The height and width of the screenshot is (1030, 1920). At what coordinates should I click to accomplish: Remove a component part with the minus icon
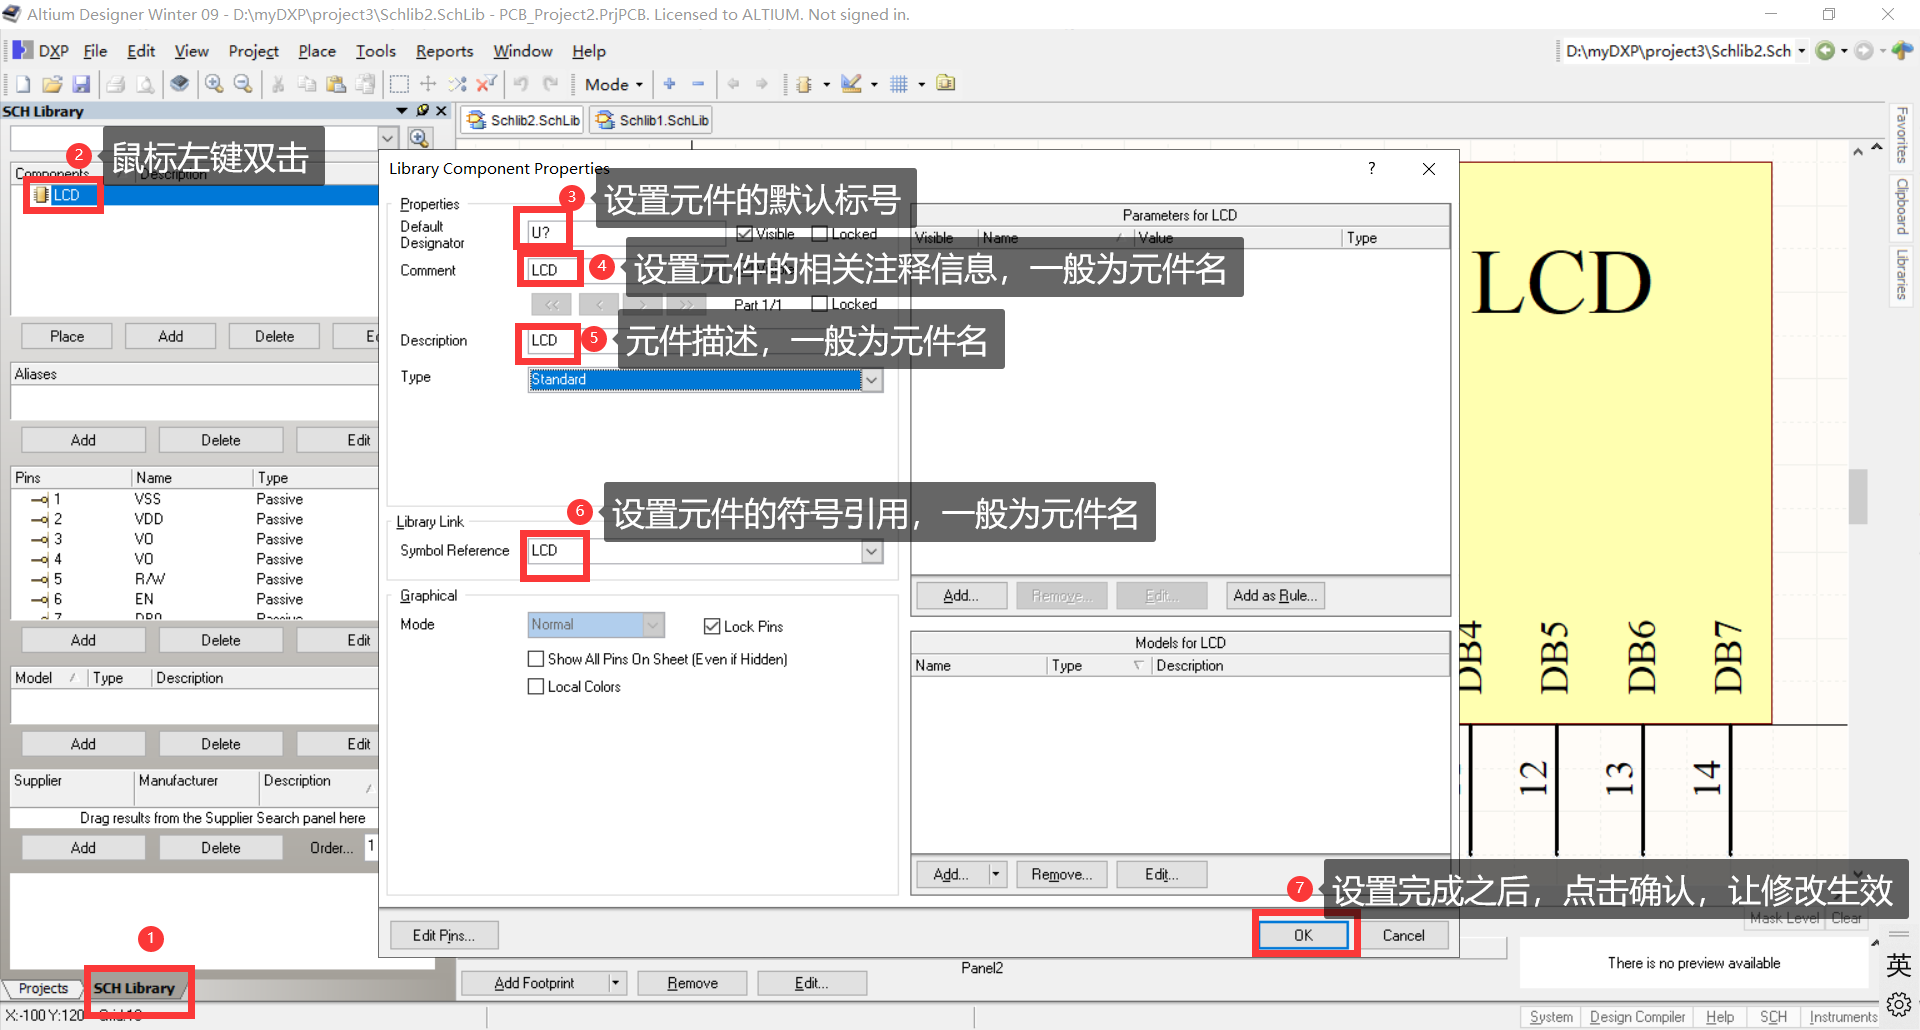(x=698, y=84)
